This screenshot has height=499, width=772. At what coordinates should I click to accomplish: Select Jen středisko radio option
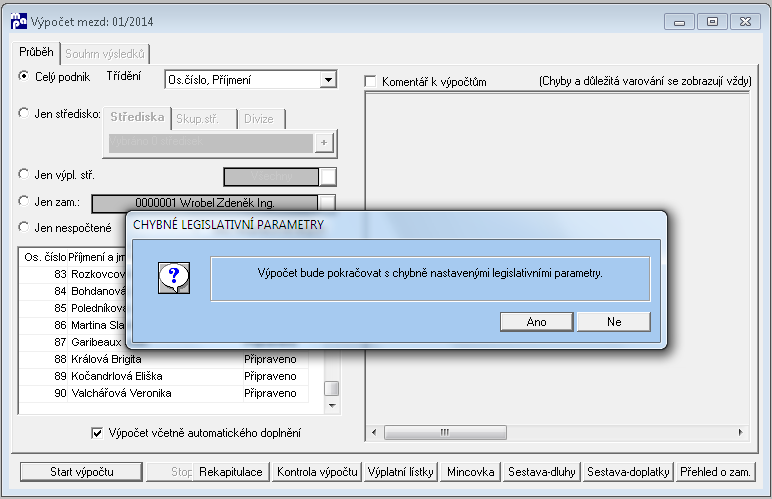click(x=23, y=113)
